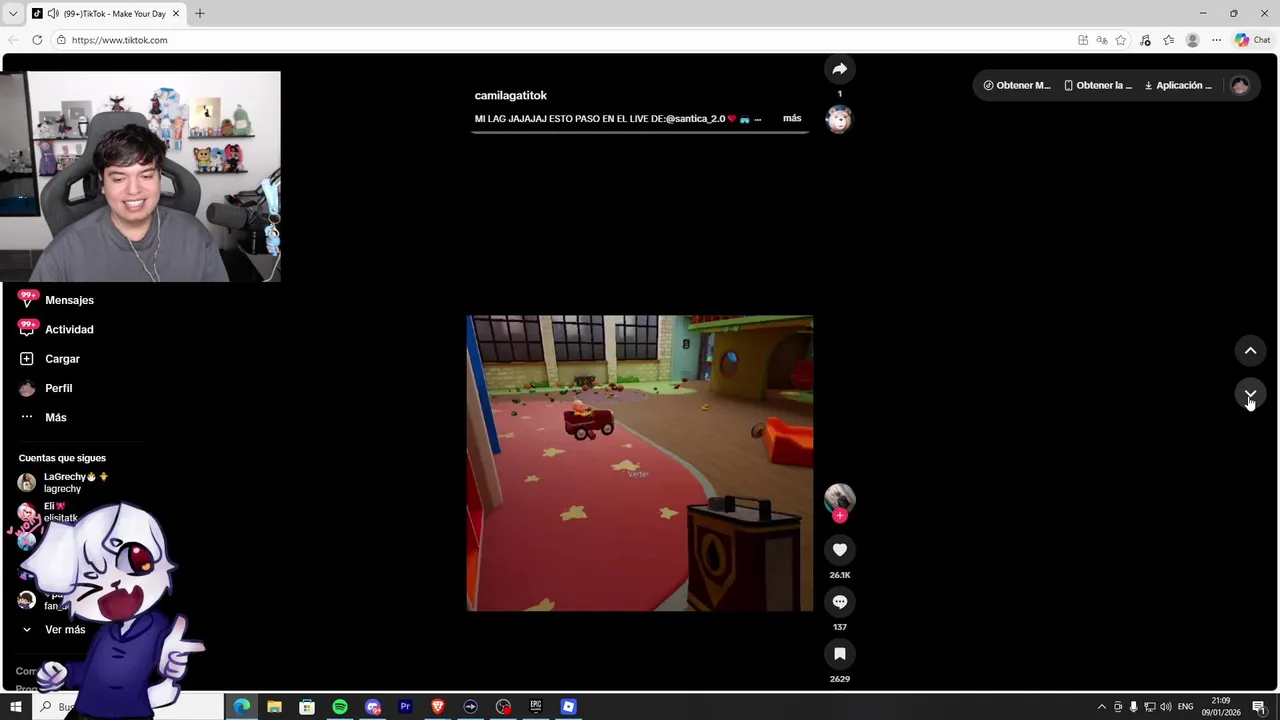Show hidden system tray icons
The image size is (1280, 720).
1102,707
